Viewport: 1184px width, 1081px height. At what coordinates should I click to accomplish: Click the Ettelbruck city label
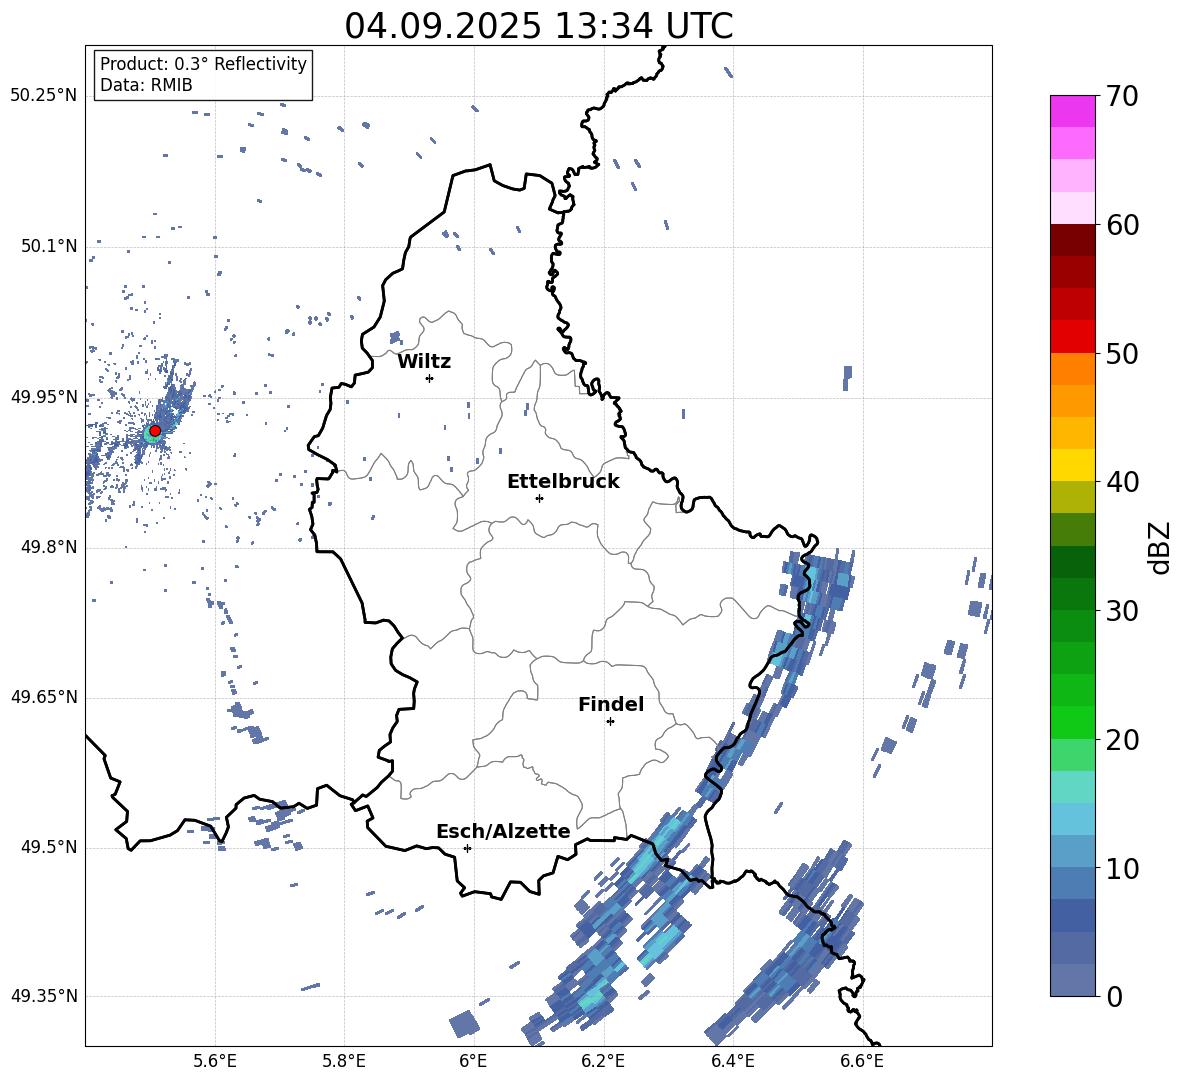click(x=563, y=482)
